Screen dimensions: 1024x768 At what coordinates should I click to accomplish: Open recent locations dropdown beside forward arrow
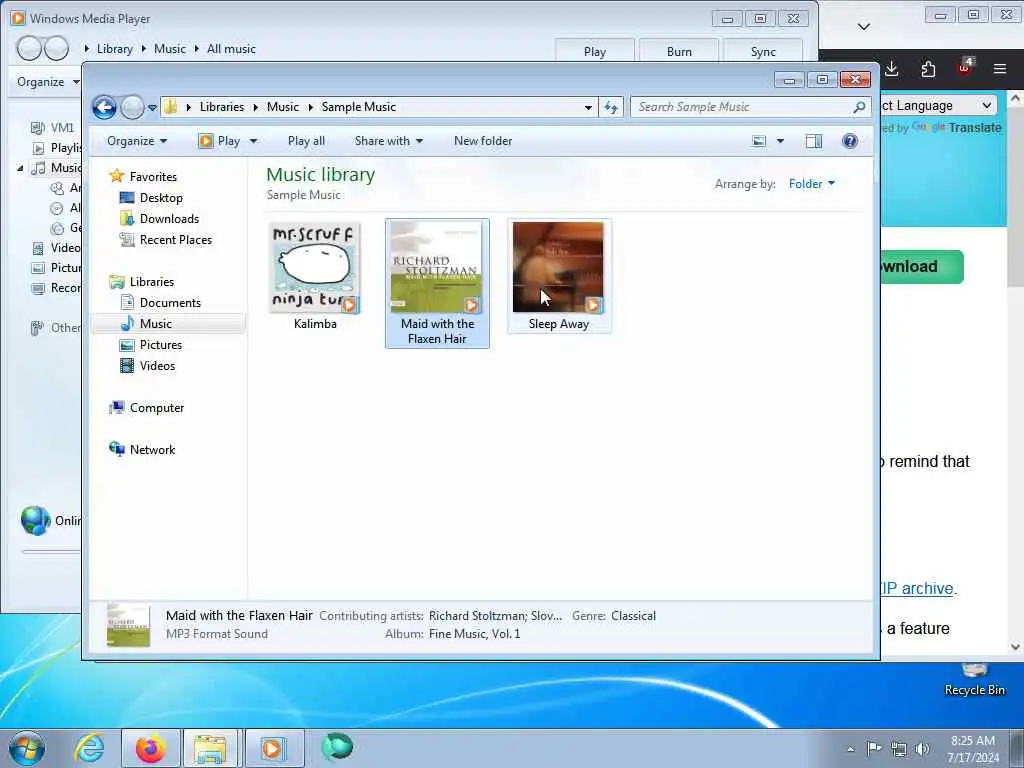click(152, 108)
